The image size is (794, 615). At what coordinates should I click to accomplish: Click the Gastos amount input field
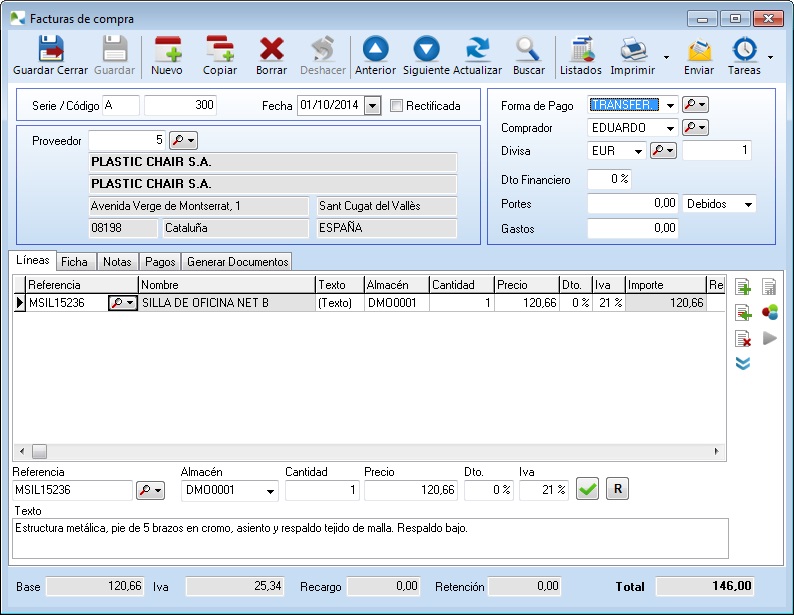point(632,229)
